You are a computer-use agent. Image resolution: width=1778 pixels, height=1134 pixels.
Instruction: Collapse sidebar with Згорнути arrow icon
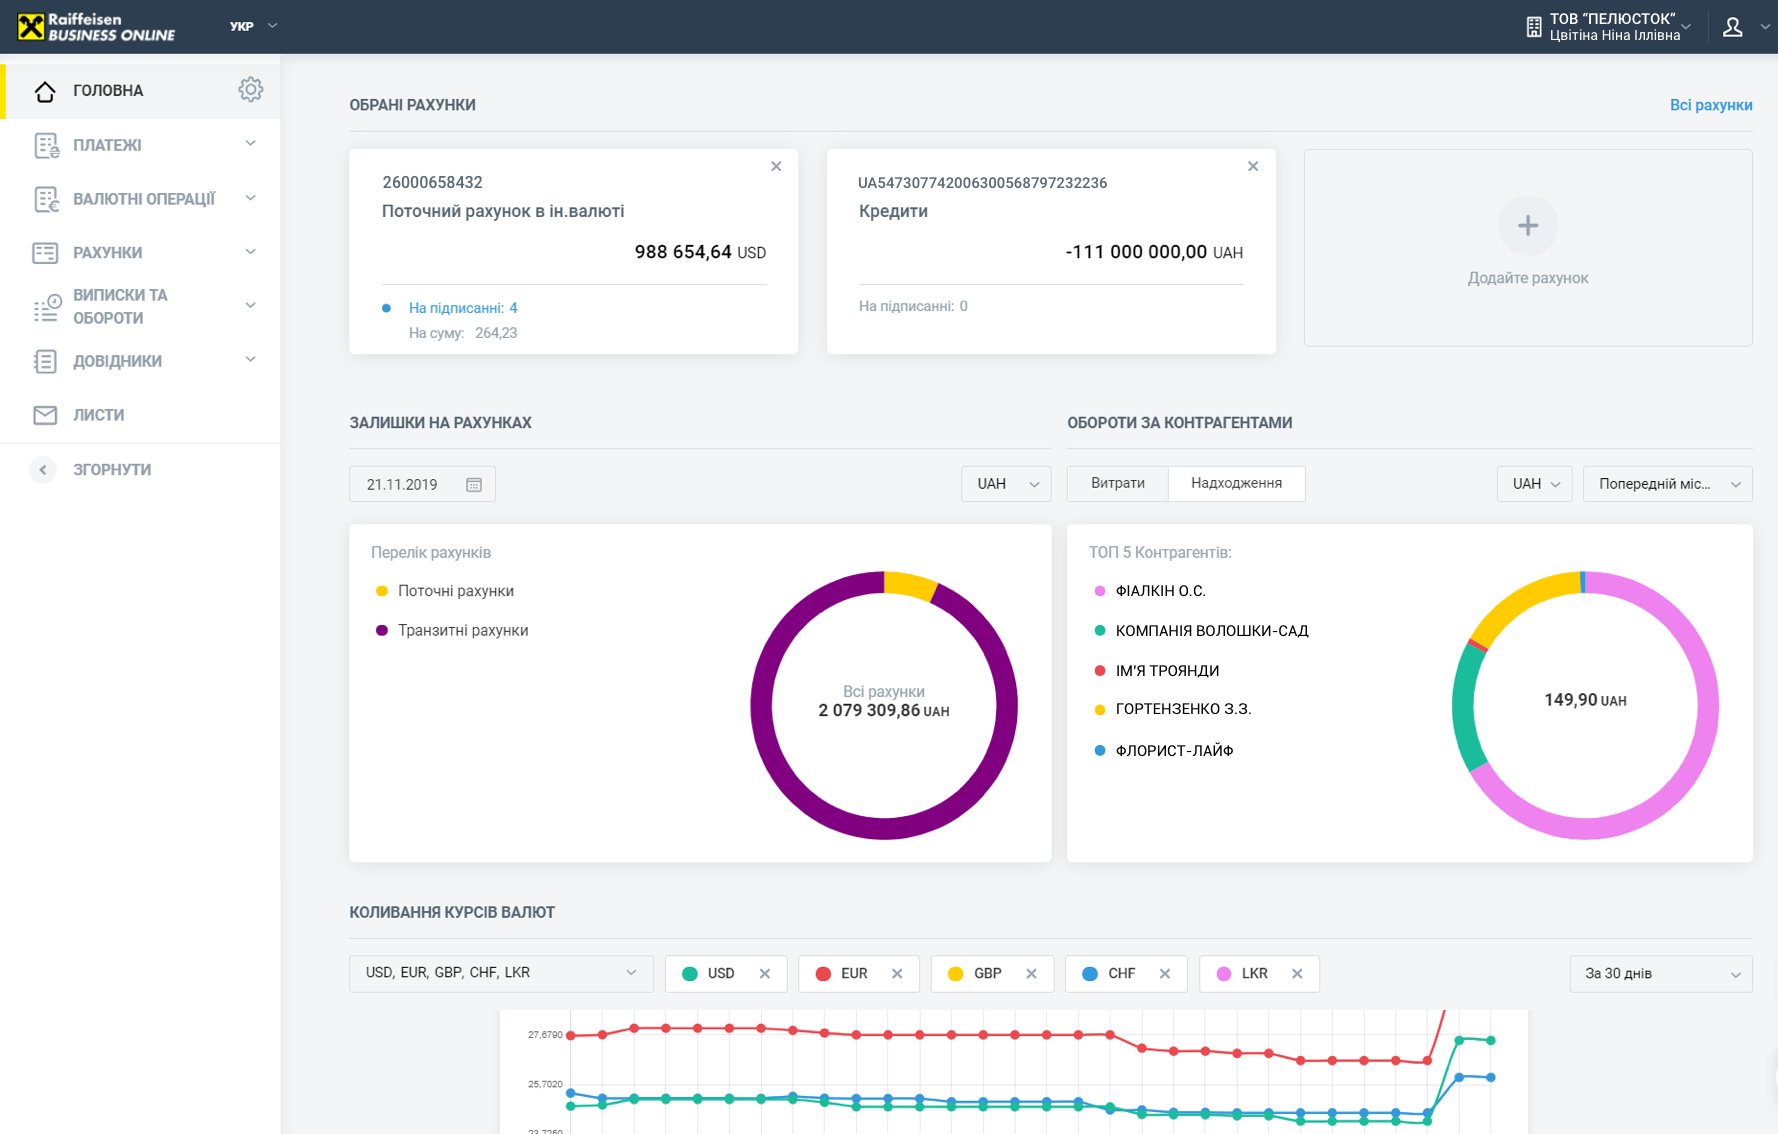[x=43, y=470]
